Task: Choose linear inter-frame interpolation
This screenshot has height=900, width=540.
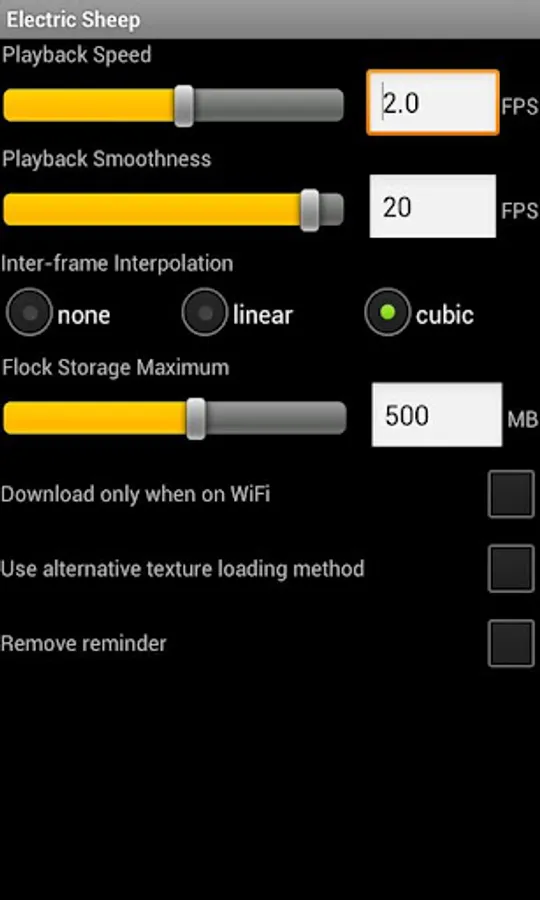Action: coord(205,312)
